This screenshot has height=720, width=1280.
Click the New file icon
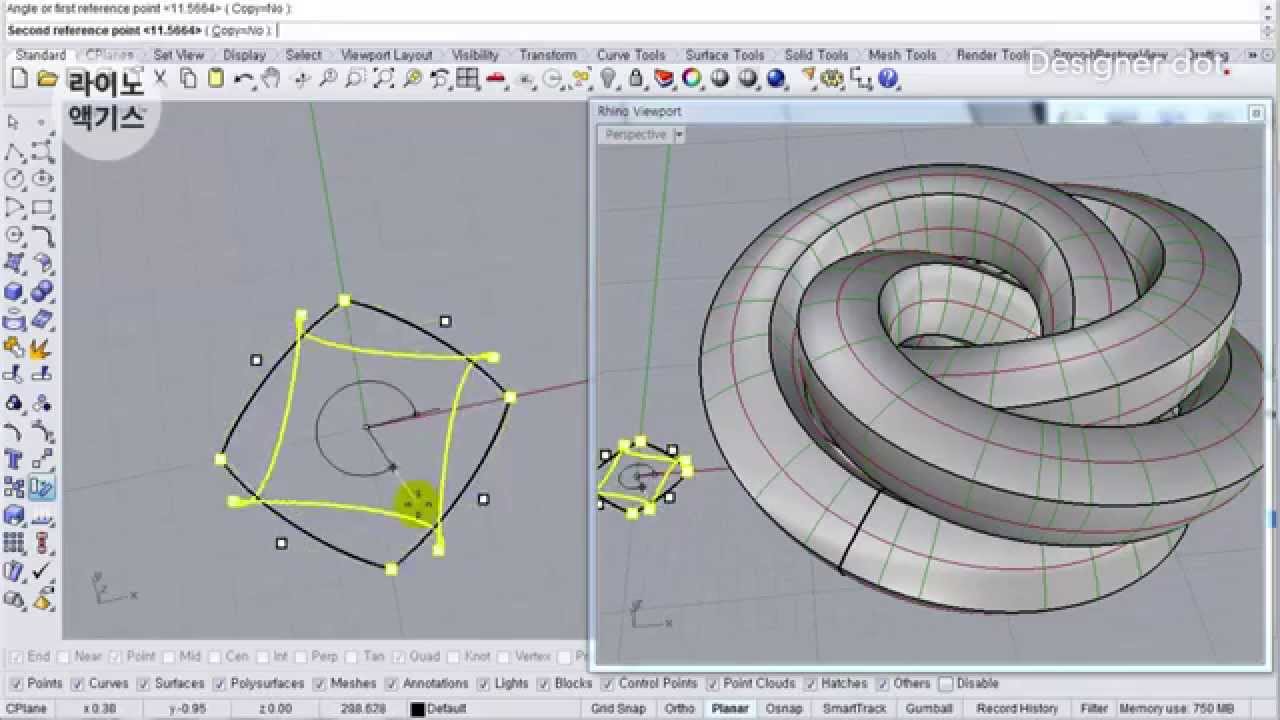click(x=19, y=79)
